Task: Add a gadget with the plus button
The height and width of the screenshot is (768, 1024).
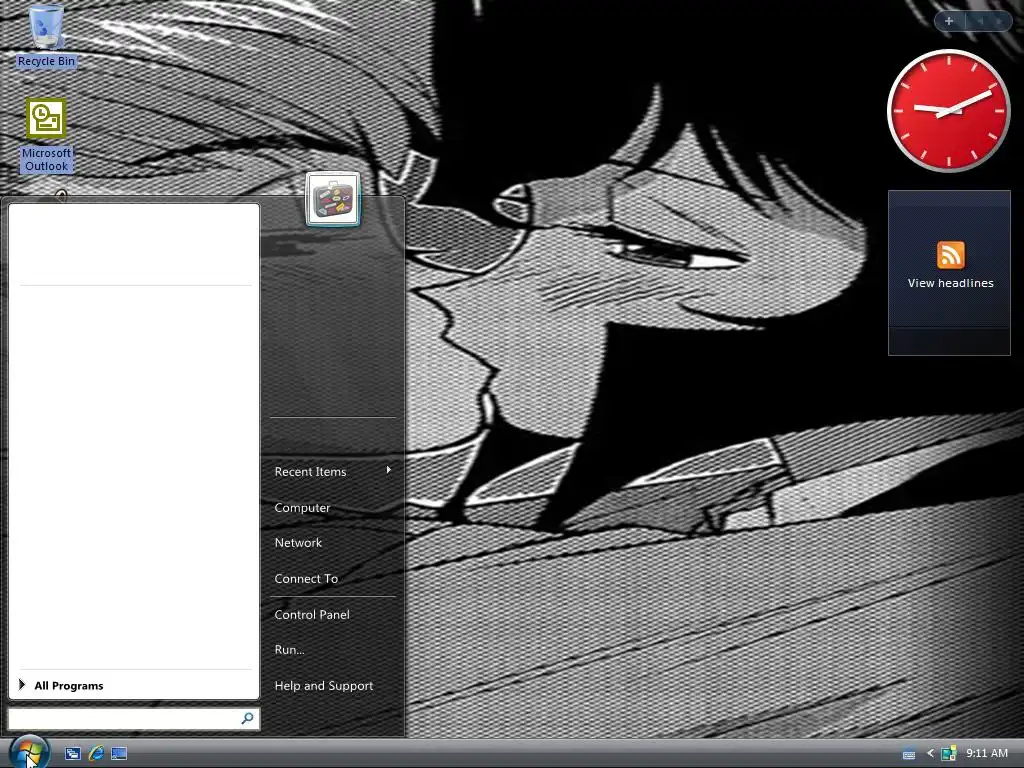Action: tap(949, 21)
